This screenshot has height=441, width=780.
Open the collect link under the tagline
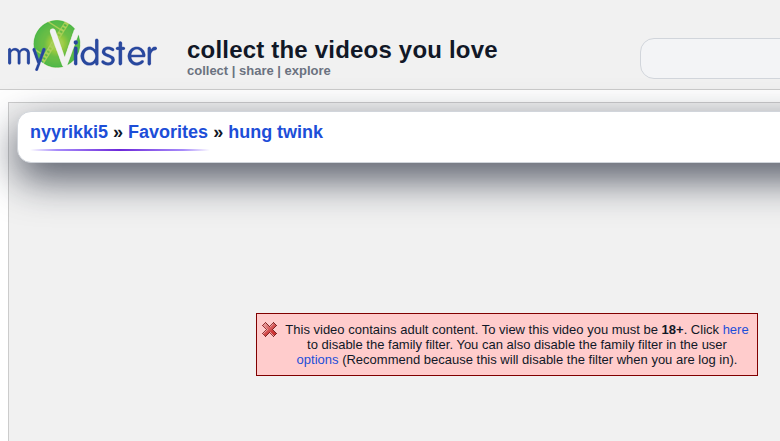pos(207,71)
